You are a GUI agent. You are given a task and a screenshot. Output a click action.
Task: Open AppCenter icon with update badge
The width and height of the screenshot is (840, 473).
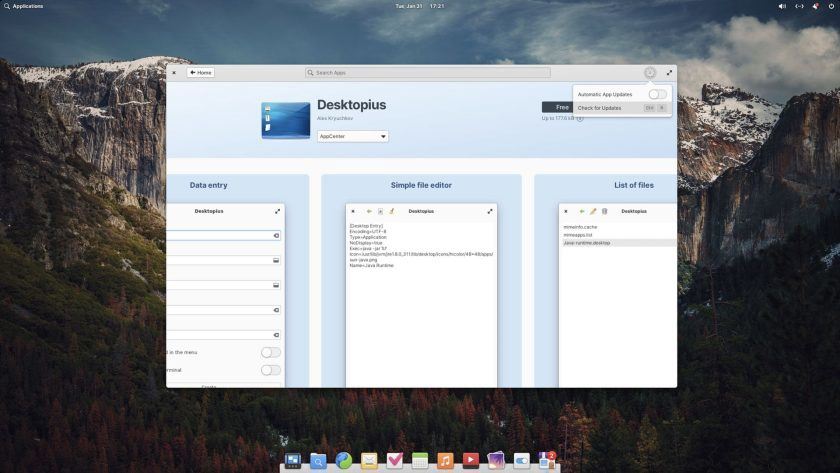click(x=547, y=461)
